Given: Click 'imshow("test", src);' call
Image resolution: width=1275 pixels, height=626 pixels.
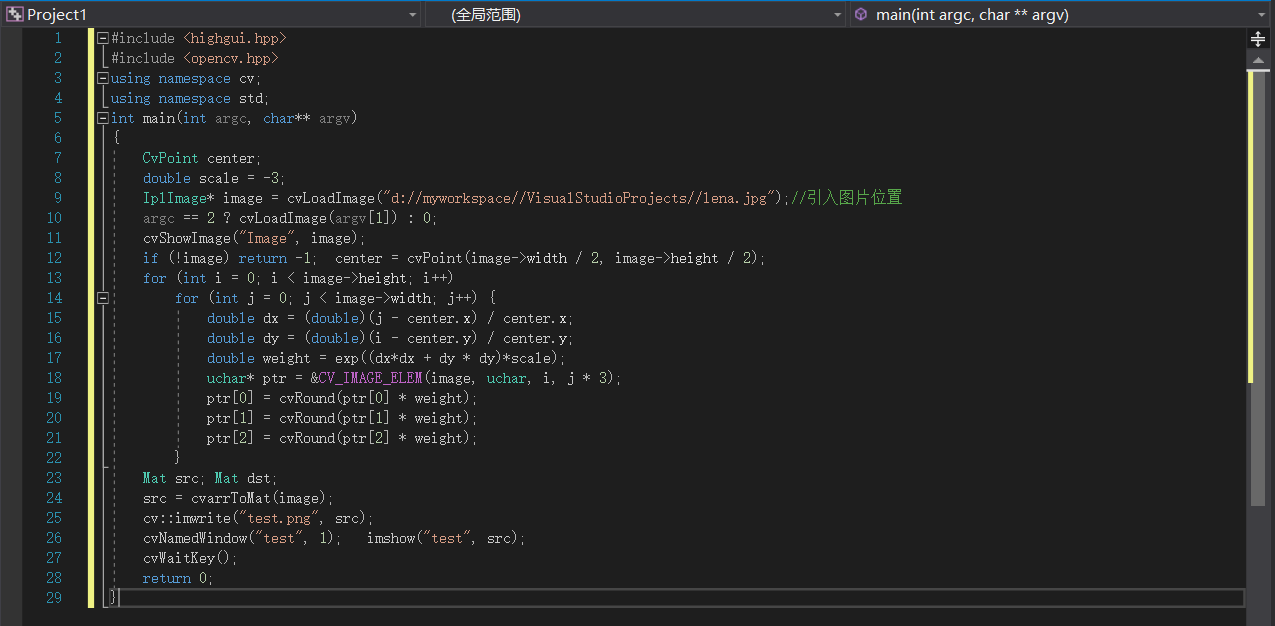Looking at the screenshot, I should (x=446, y=538).
